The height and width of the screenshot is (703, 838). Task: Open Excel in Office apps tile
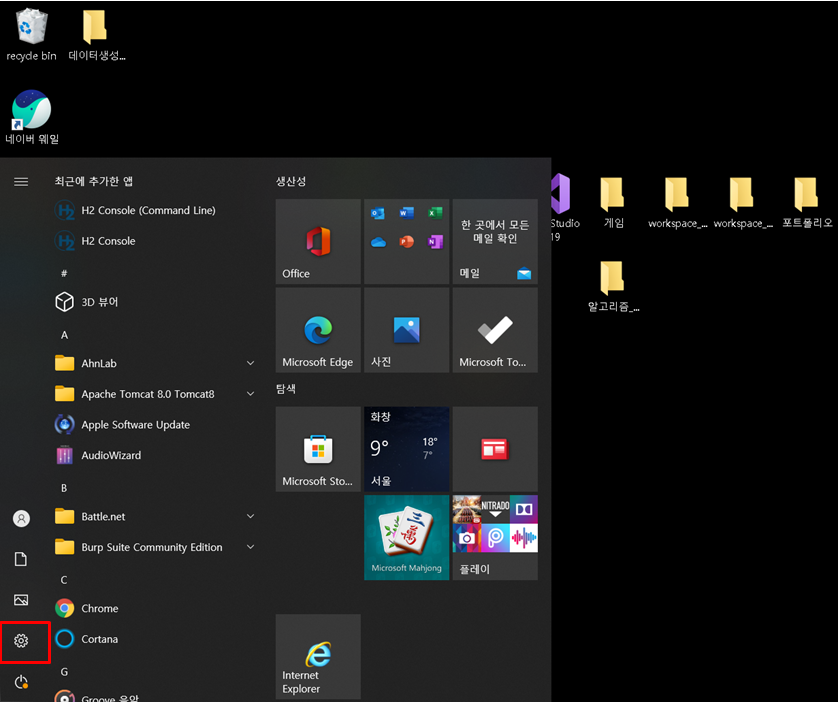[435, 214]
